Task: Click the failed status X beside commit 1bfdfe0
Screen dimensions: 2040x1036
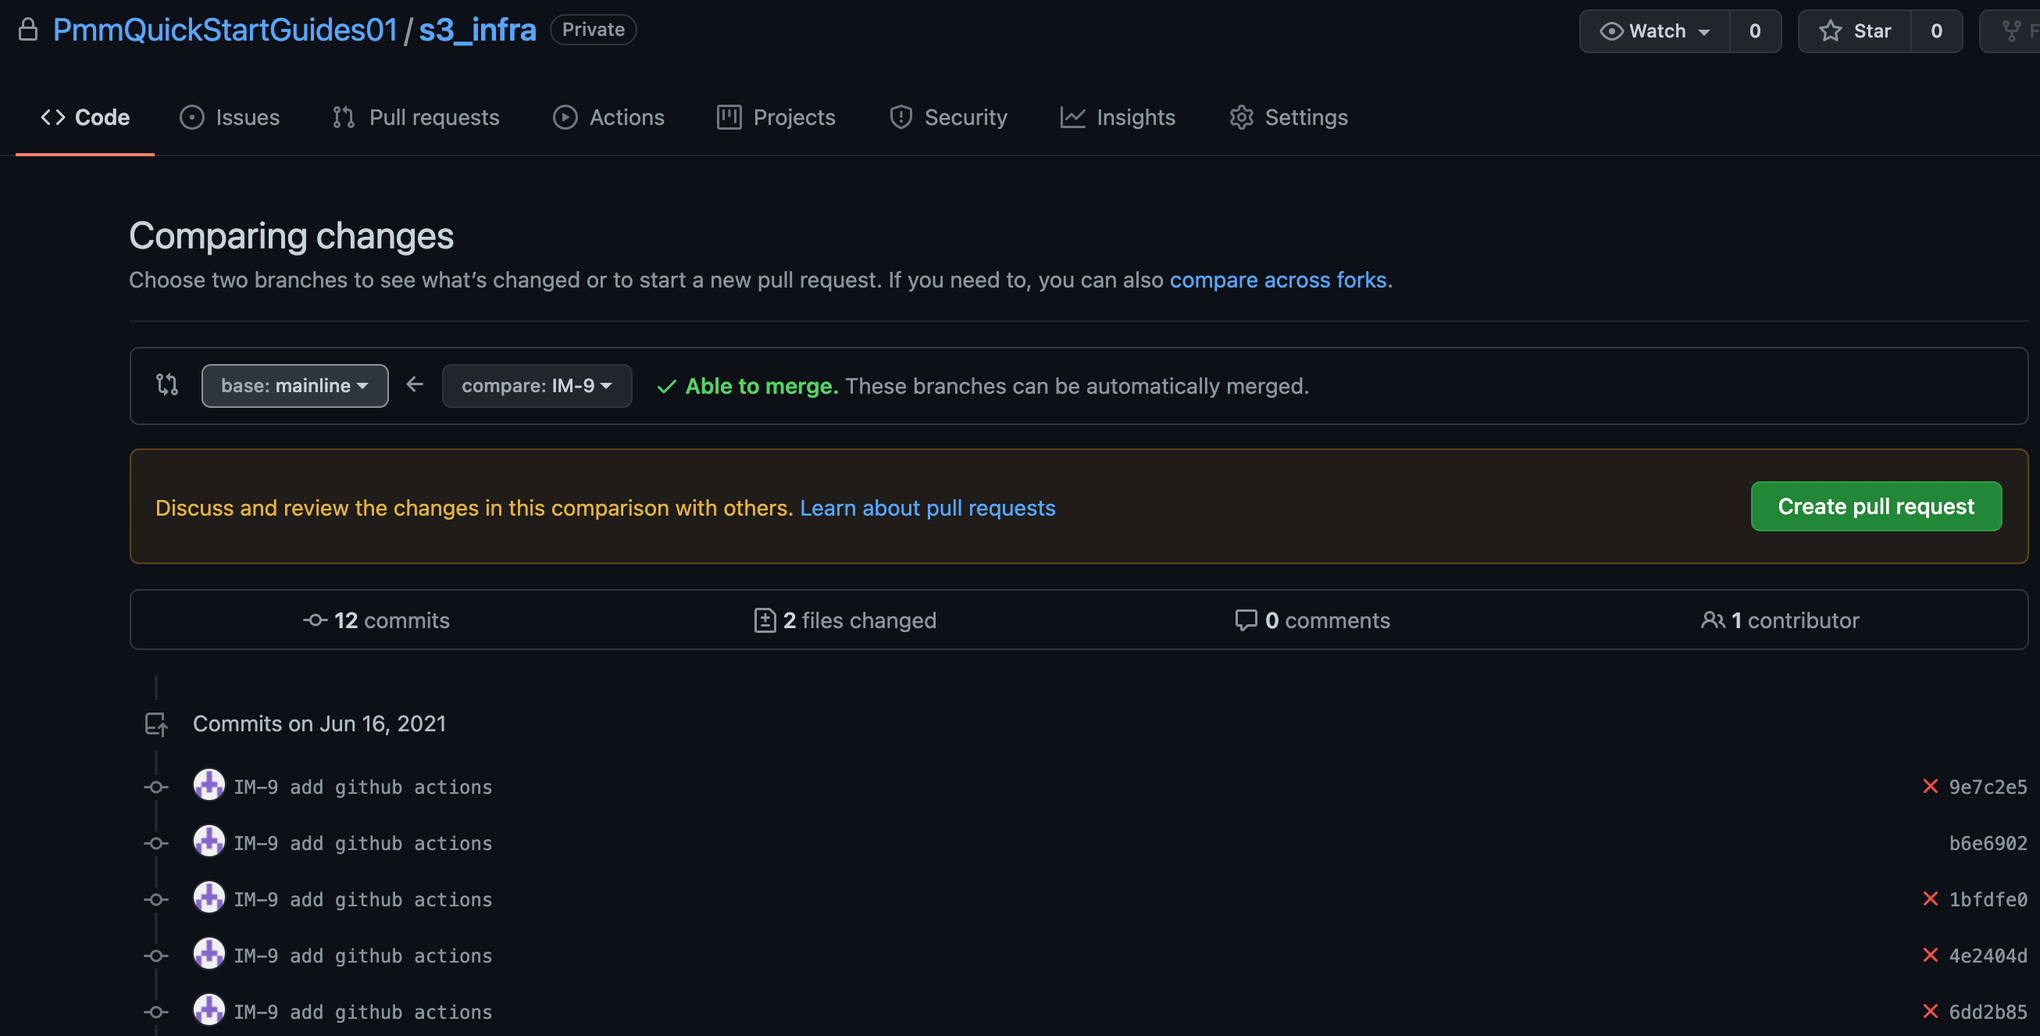Action: coord(1930,899)
